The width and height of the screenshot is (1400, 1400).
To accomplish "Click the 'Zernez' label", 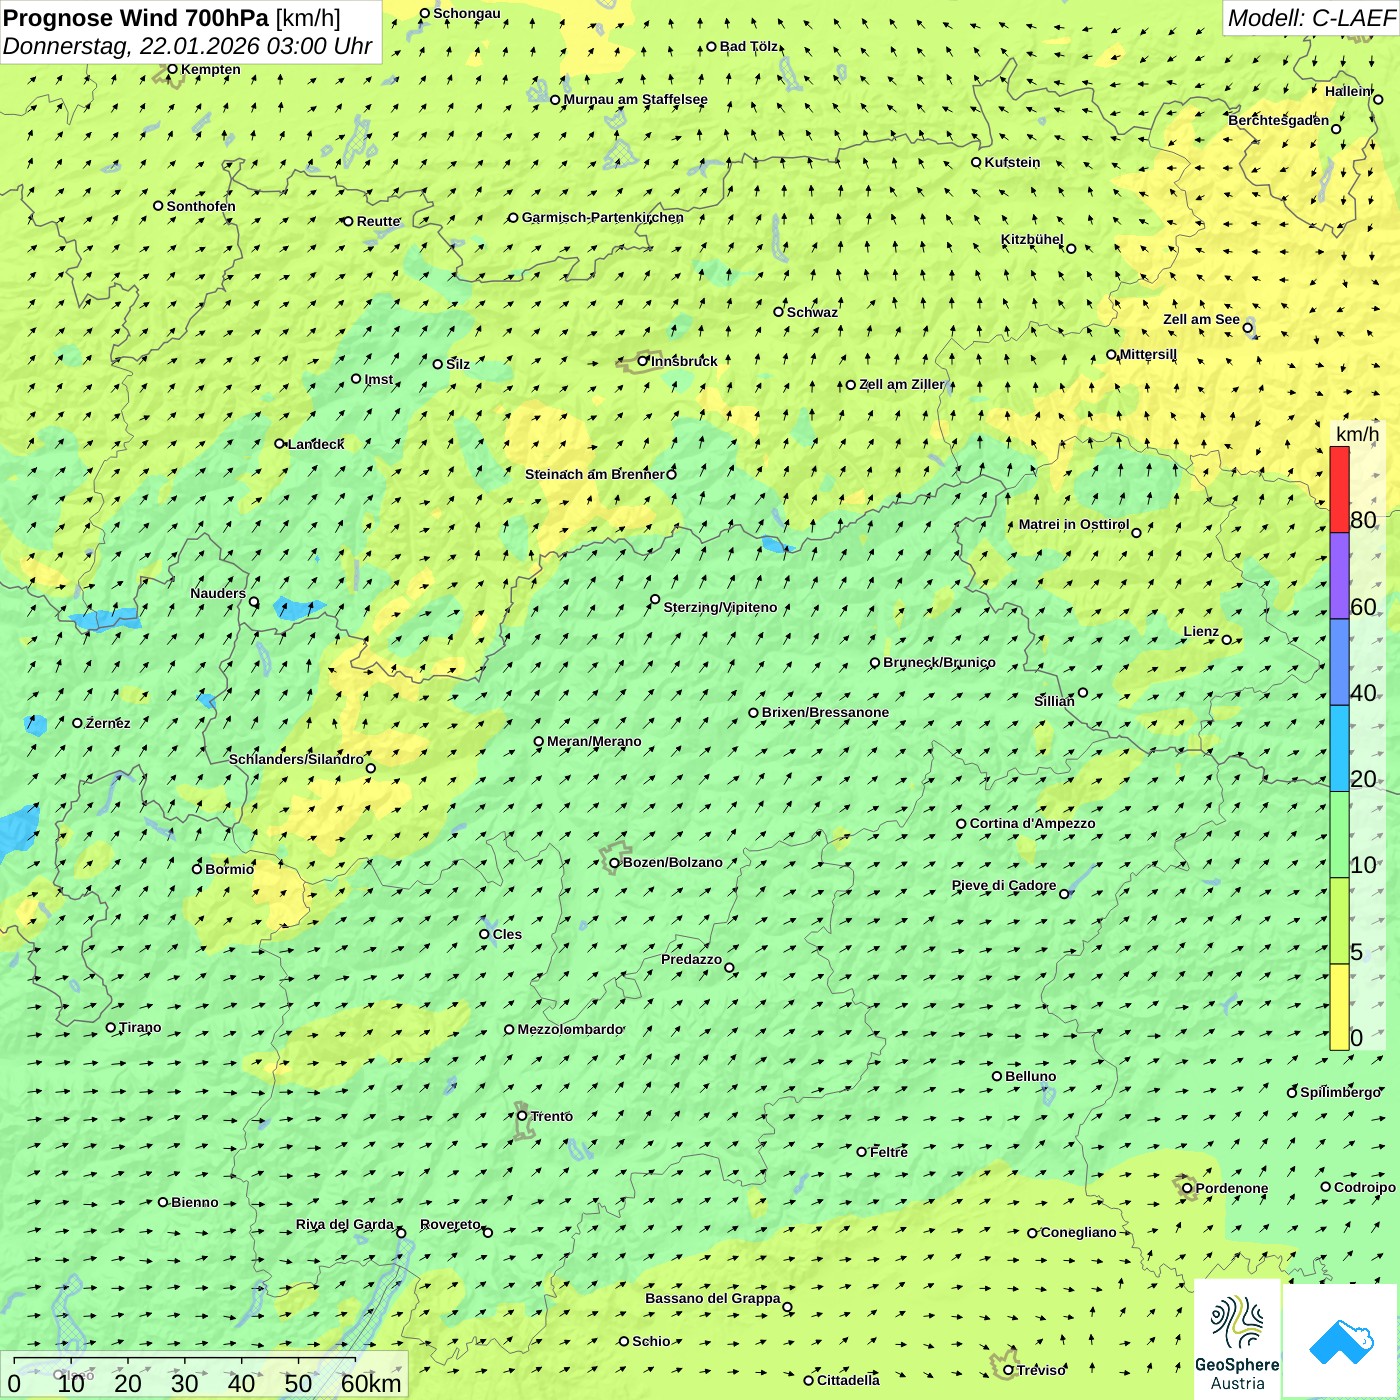I will [x=108, y=723].
